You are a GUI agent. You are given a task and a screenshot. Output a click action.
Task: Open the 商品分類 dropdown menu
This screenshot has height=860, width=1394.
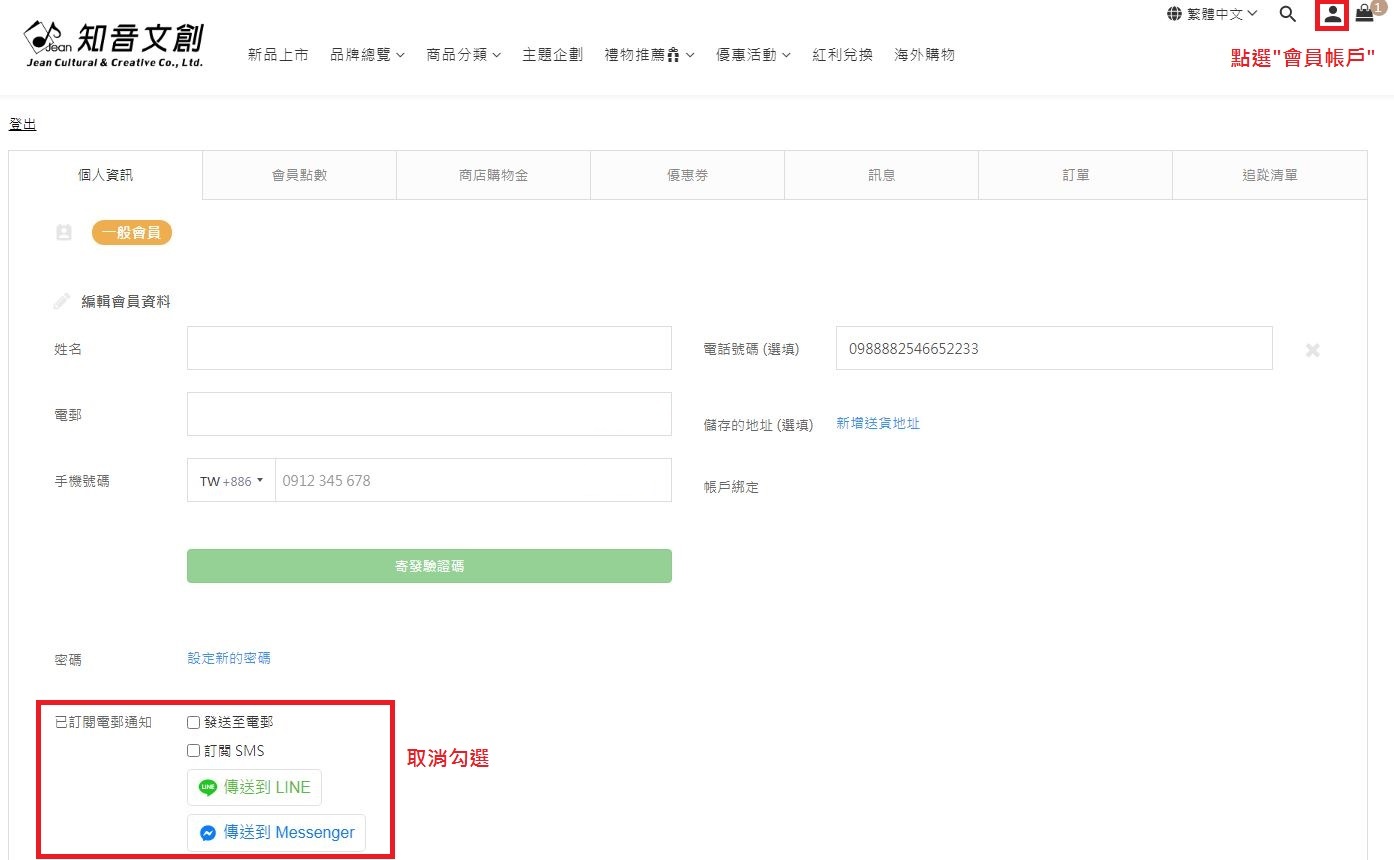[463, 55]
